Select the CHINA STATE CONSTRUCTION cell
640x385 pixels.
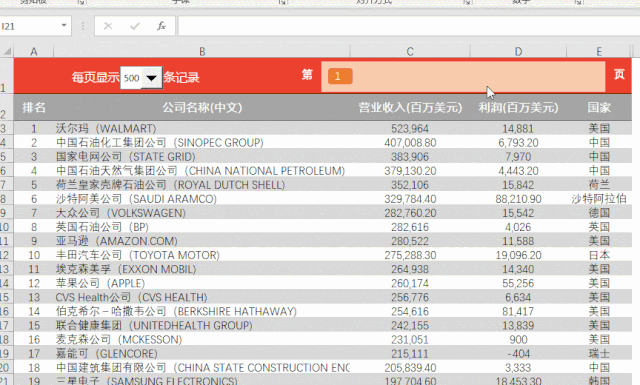[202, 368]
